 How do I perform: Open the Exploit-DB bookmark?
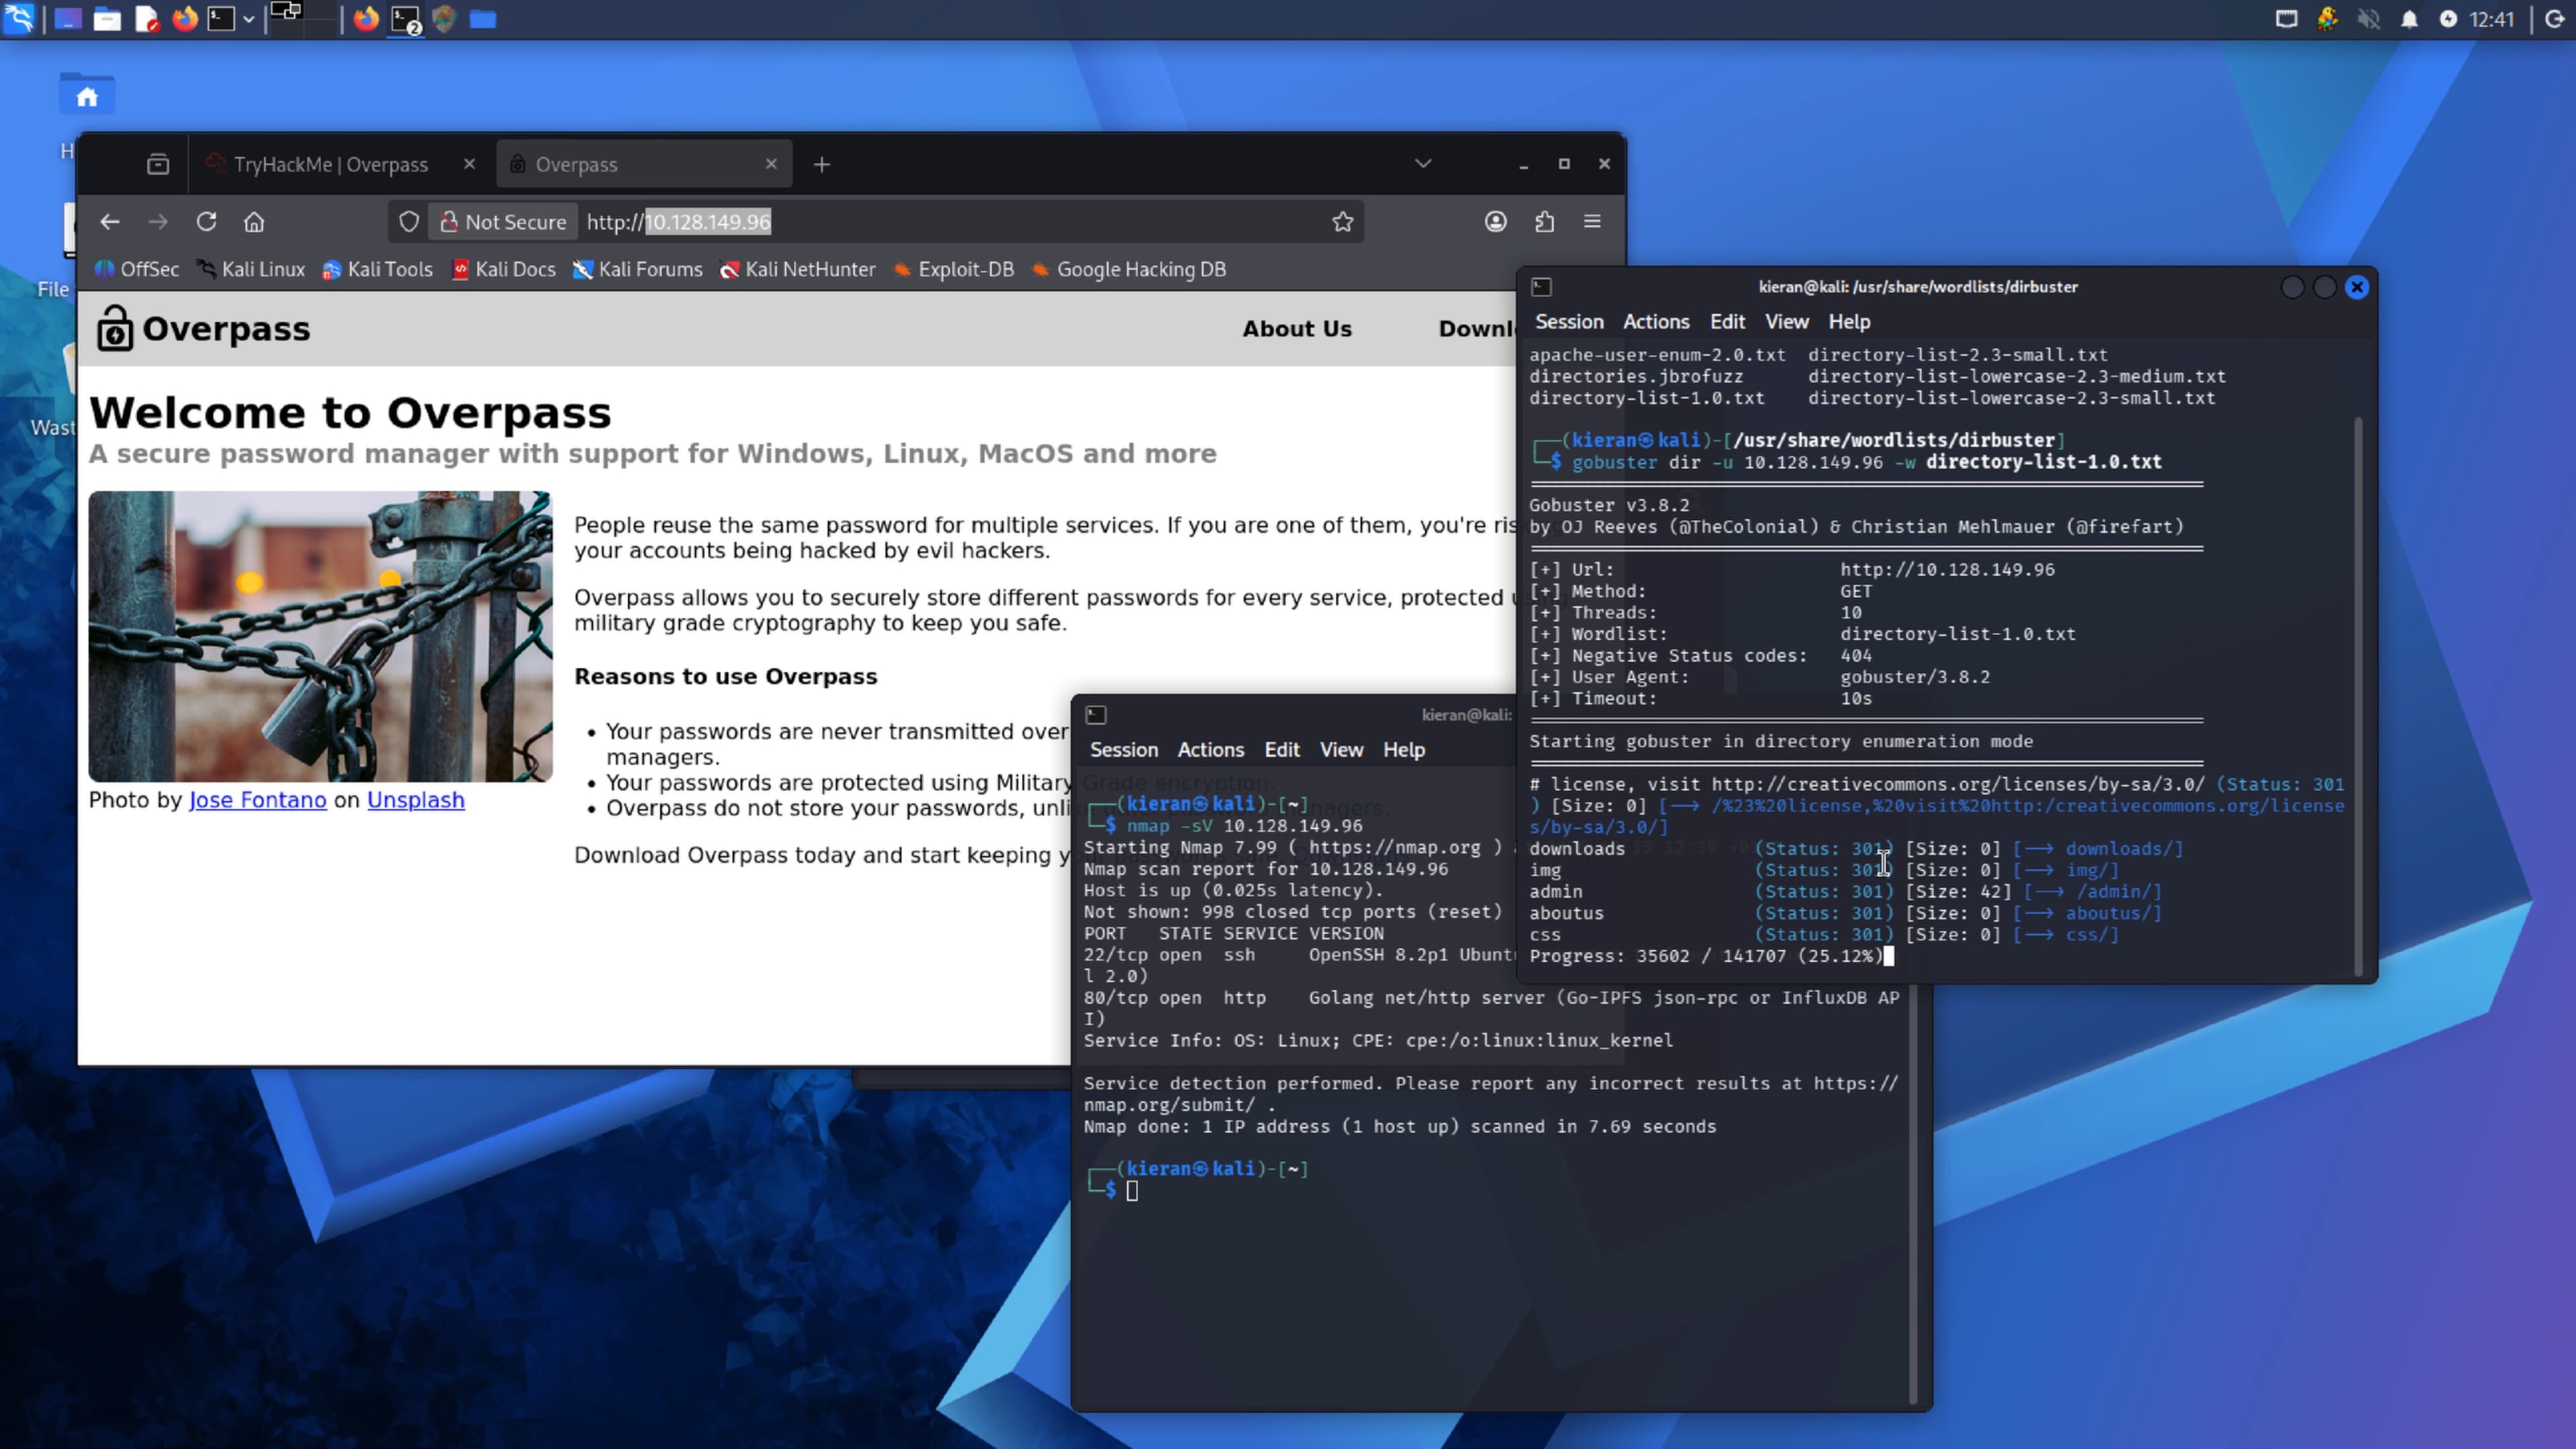(x=954, y=269)
